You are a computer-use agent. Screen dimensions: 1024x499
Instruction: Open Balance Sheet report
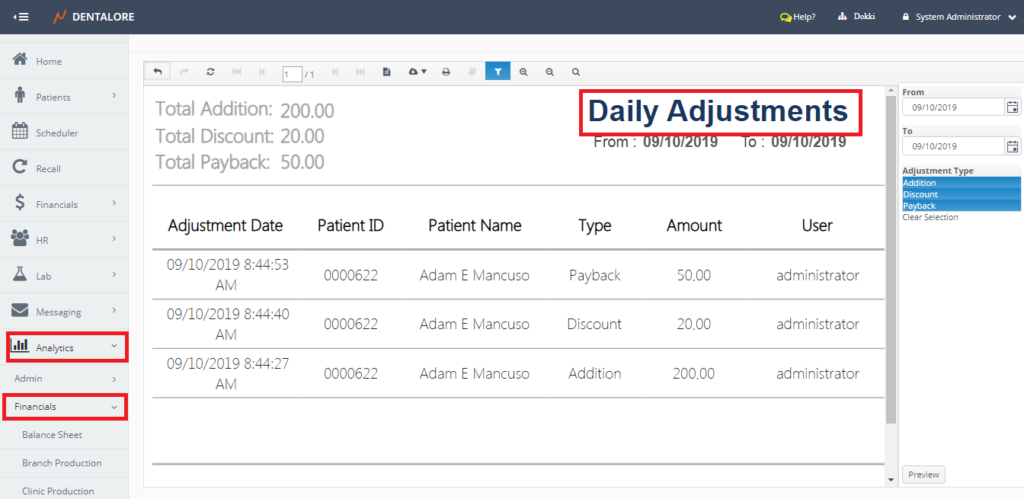[x=52, y=435]
